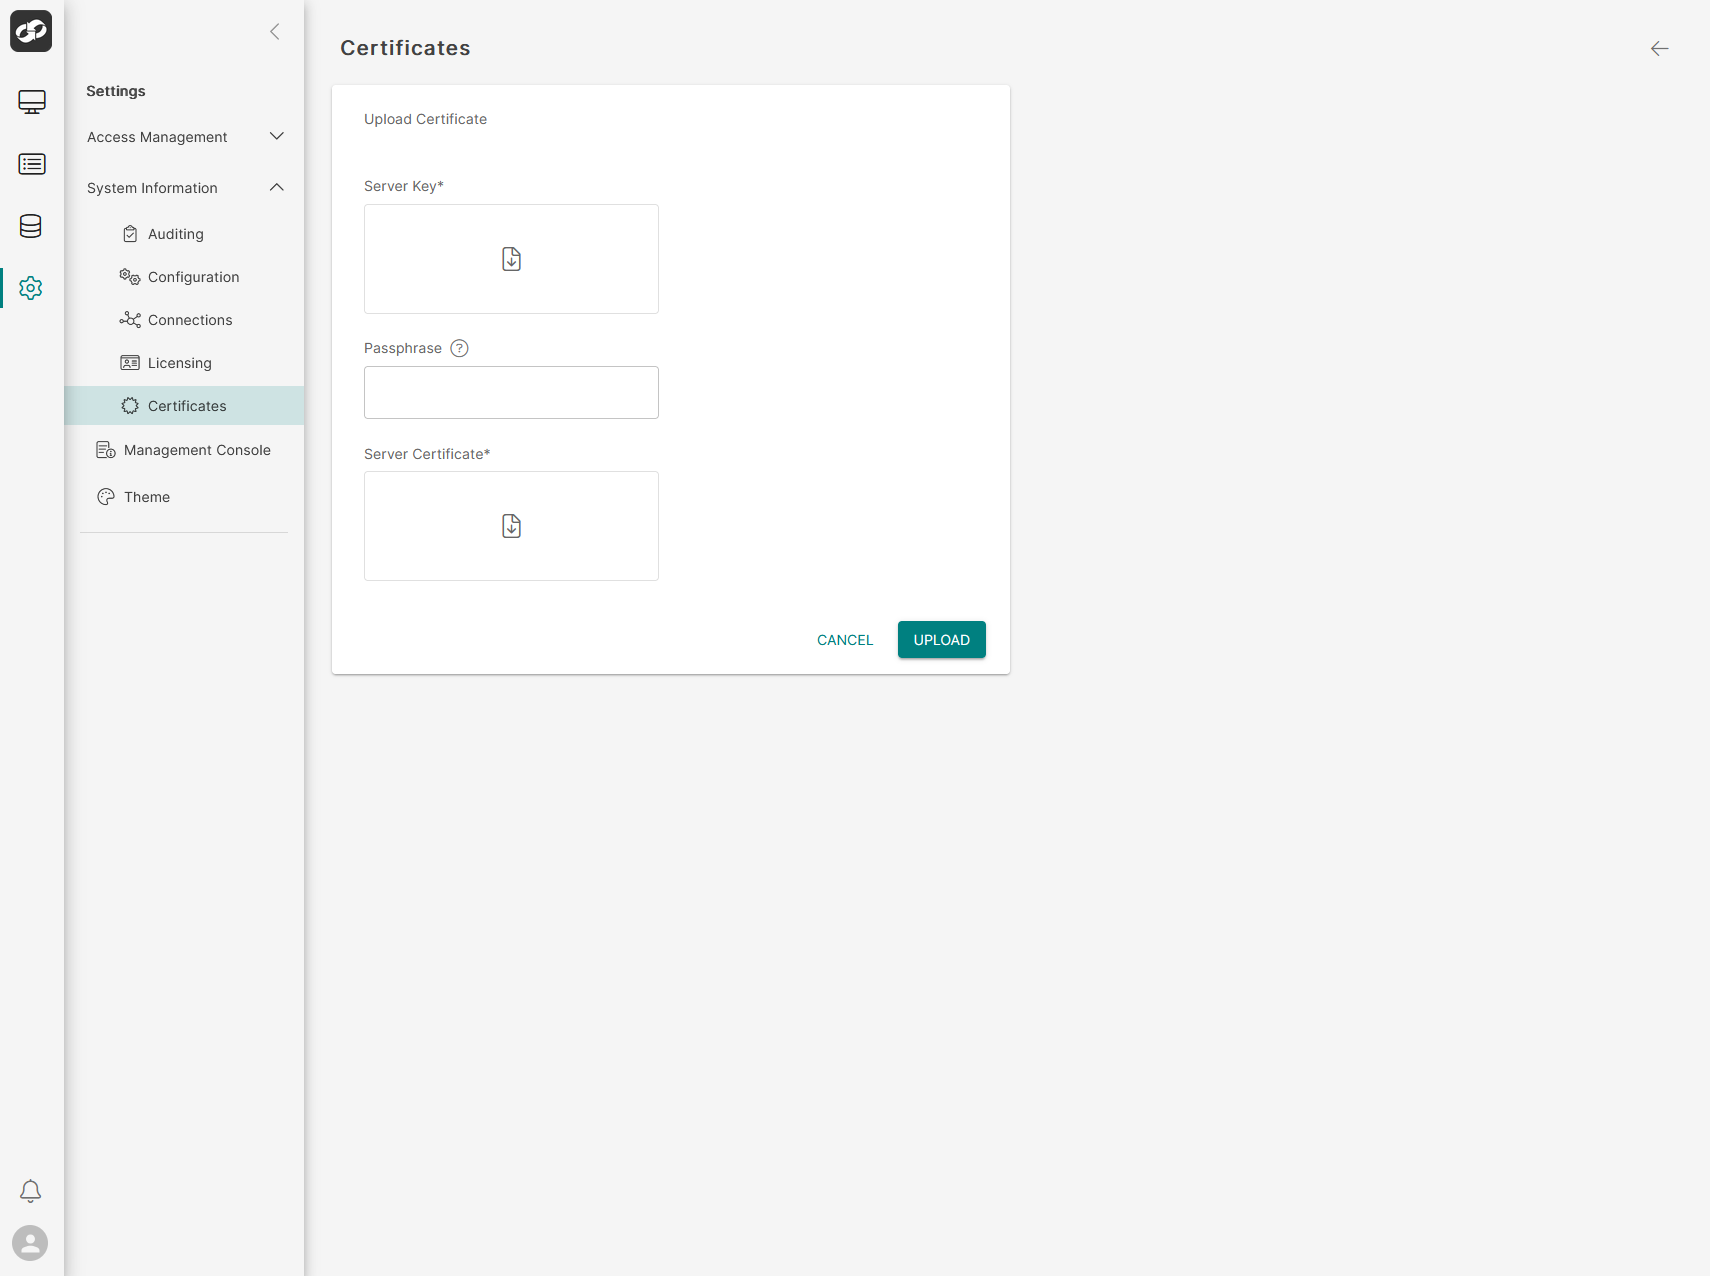
Task: Click the Licensing card icon
Action: pyautogui.click(x=130, y=363)
